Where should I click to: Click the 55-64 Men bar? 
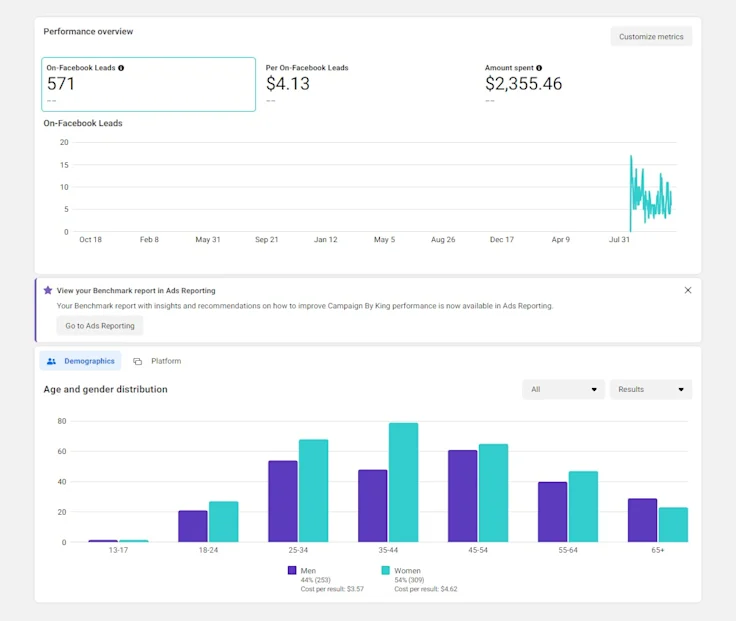point(552,512)
